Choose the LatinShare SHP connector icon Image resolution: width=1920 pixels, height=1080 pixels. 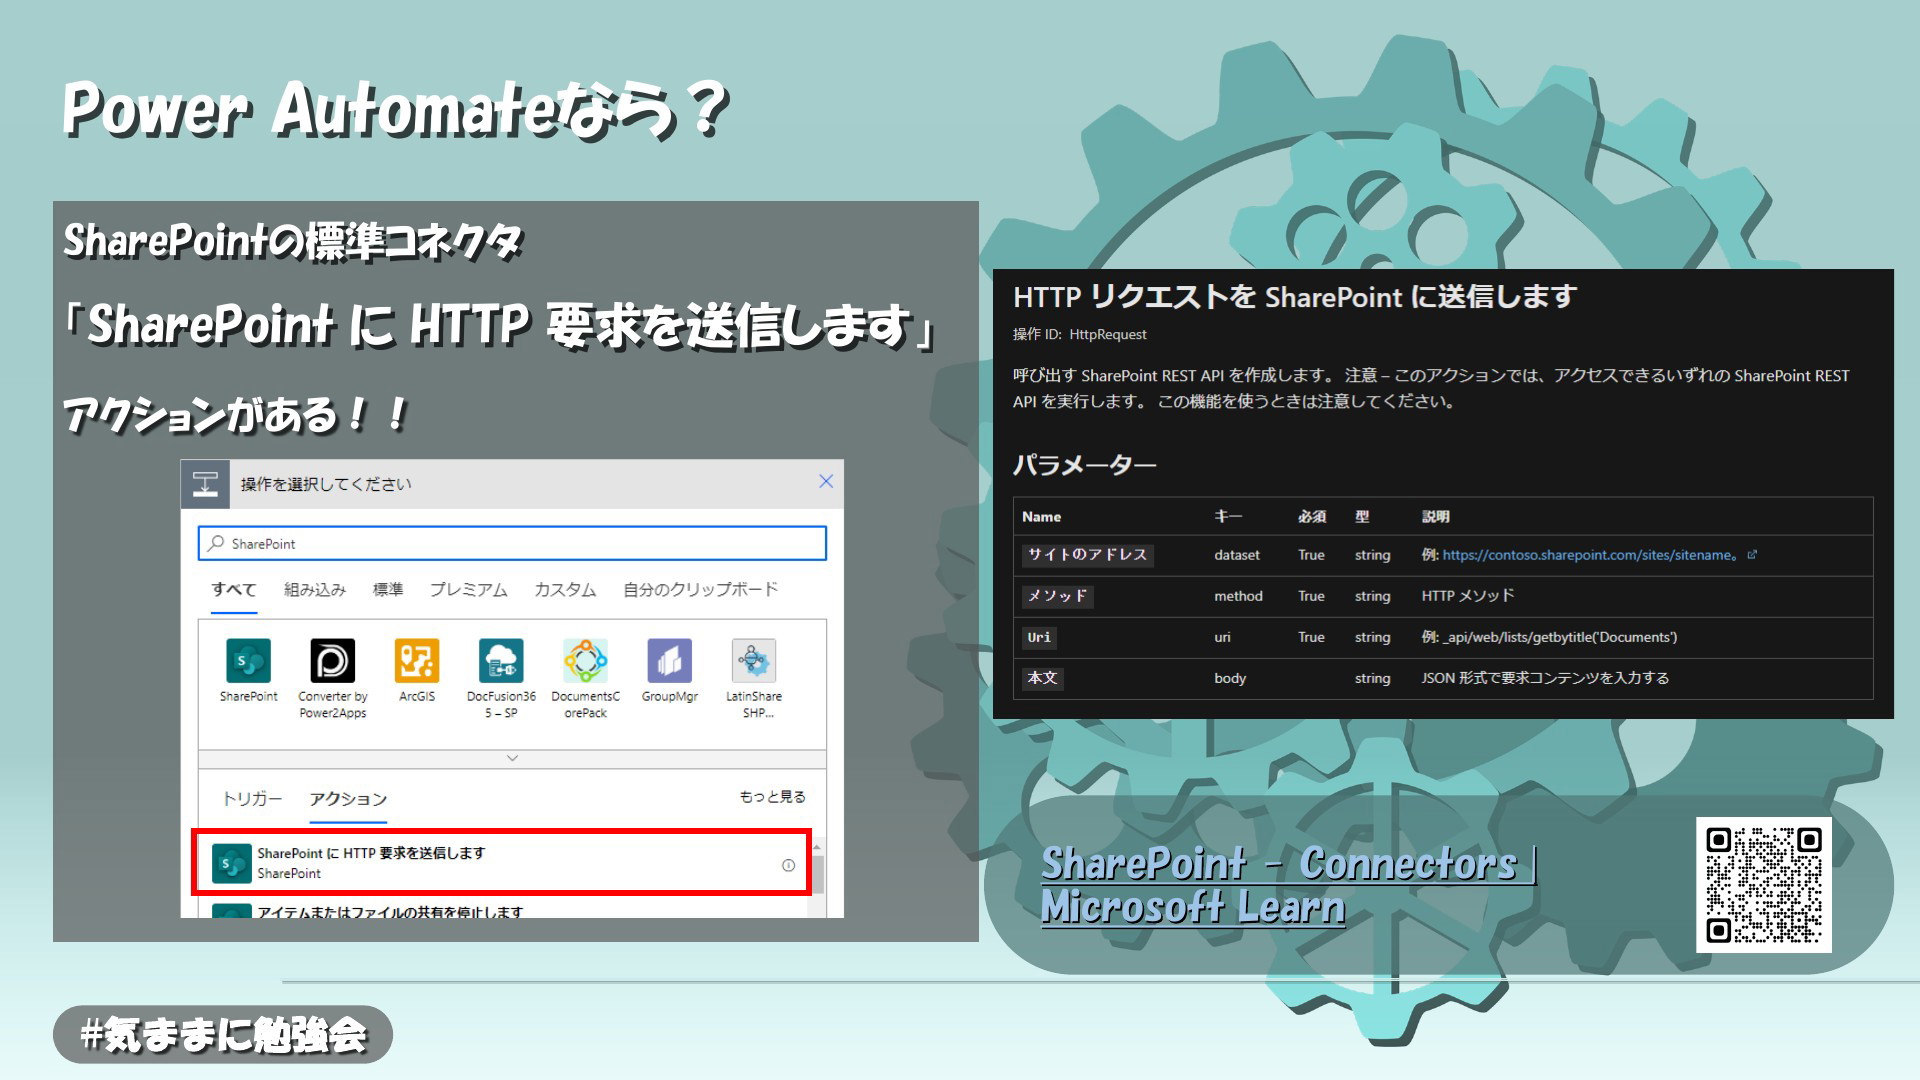click(x=754, y=661)
